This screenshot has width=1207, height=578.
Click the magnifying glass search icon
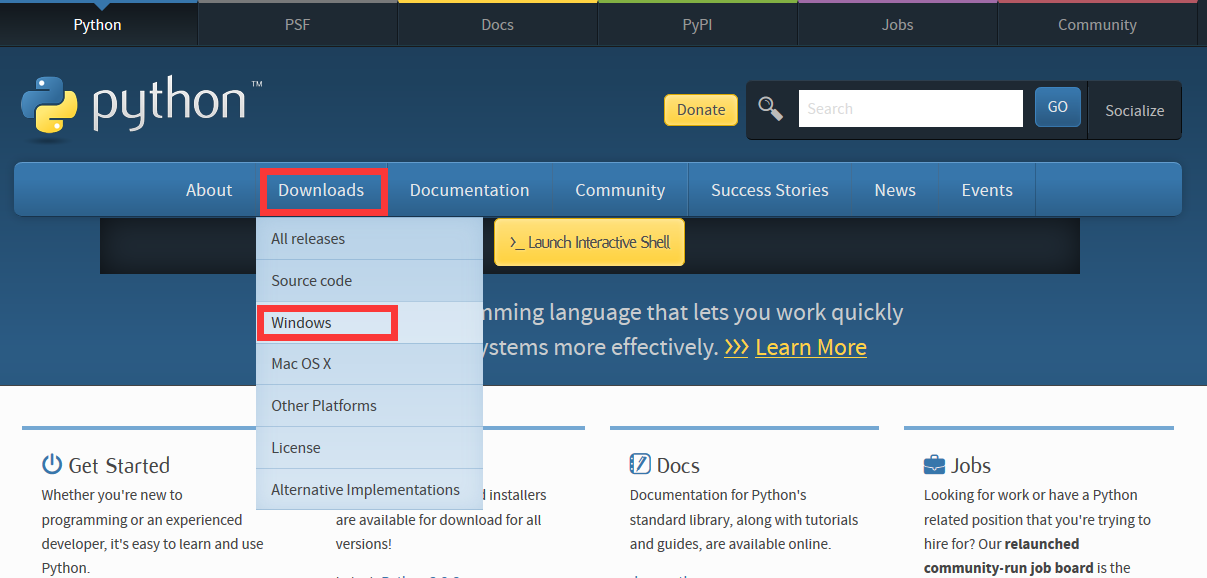(770, 108)
